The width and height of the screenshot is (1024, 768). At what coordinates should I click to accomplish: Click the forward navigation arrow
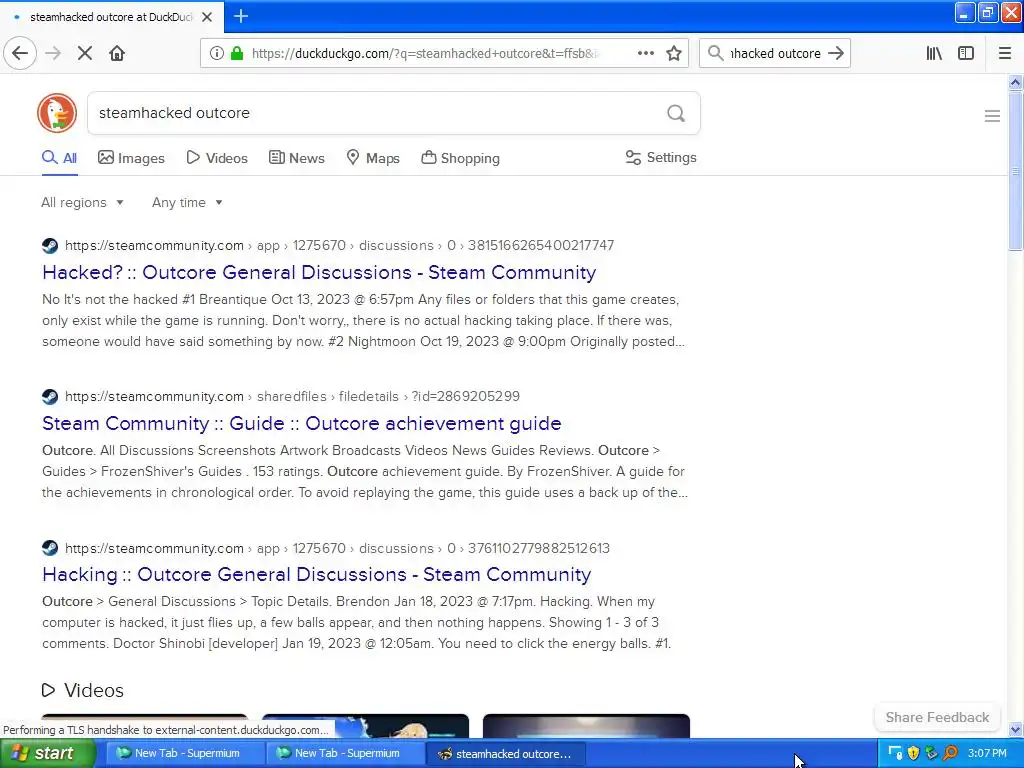(53, 53)
